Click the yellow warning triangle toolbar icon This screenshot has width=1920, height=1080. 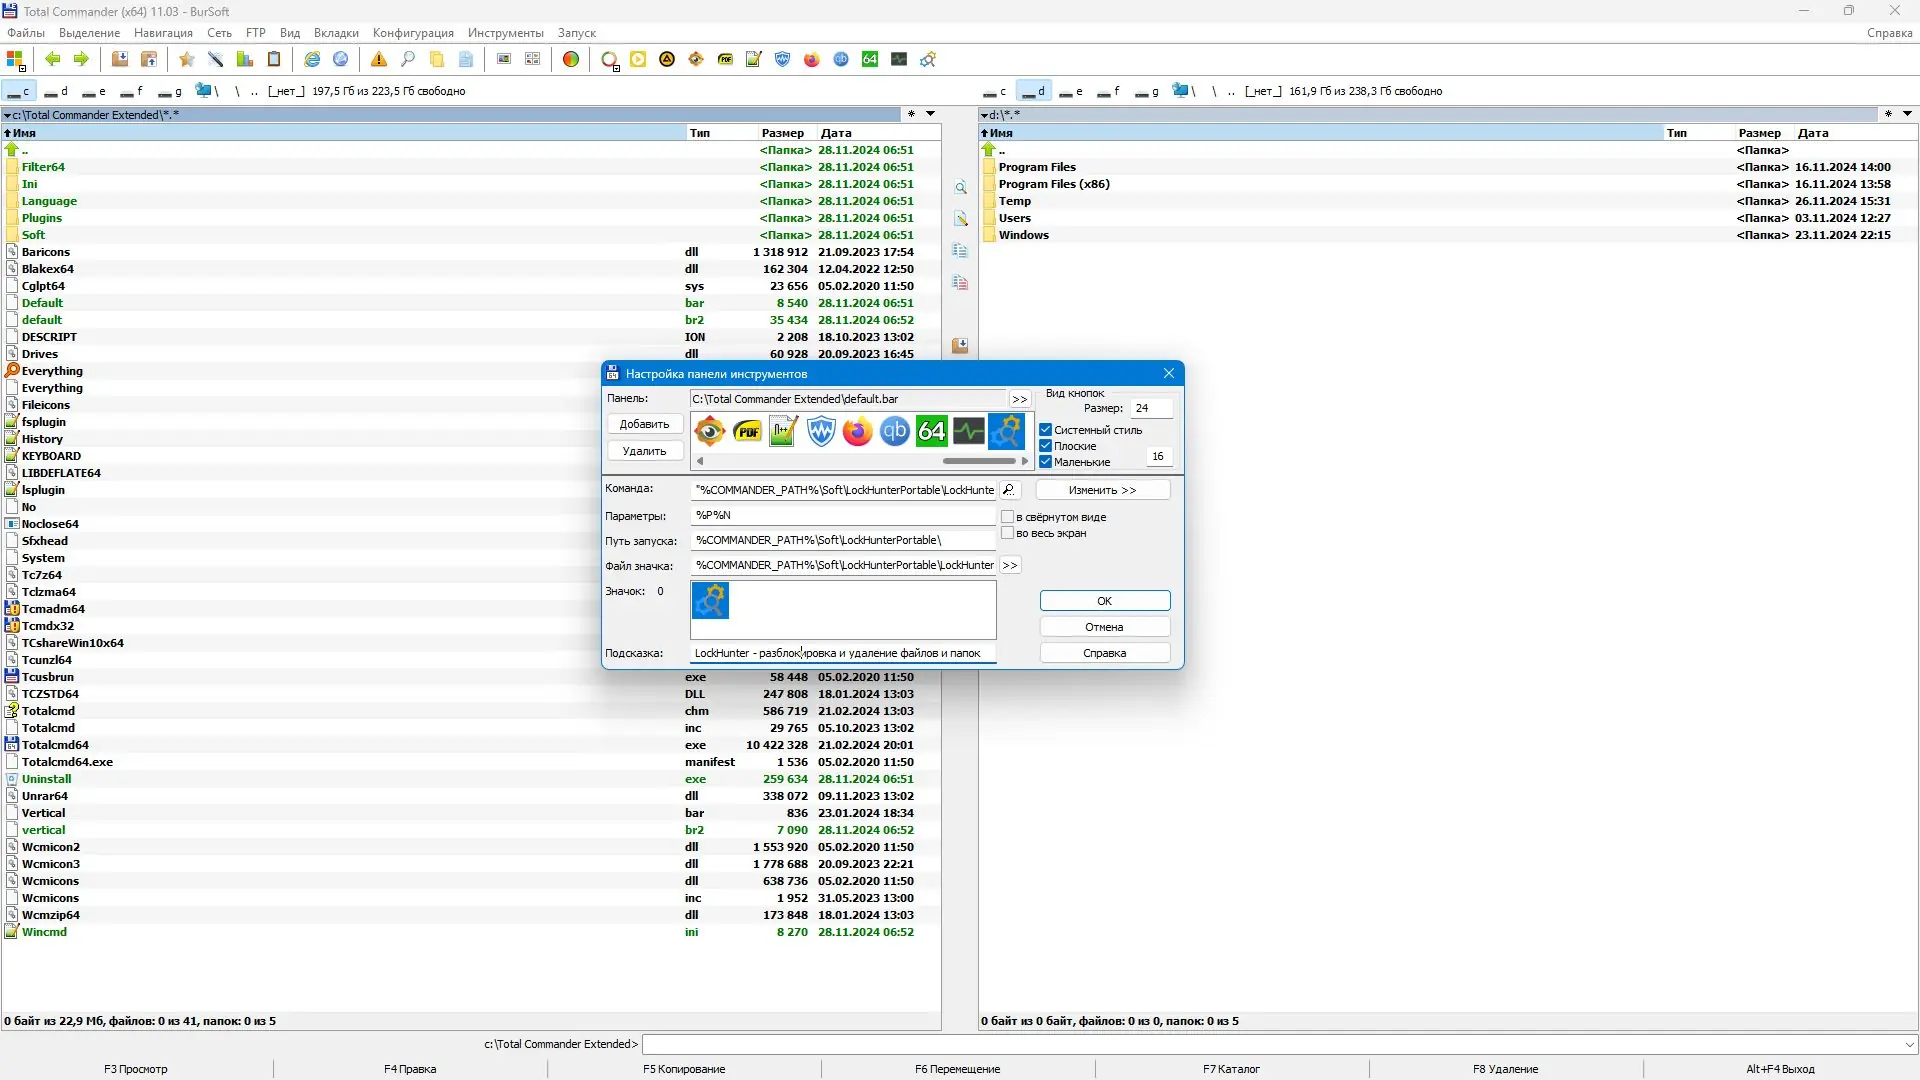[x=379, y=60]
